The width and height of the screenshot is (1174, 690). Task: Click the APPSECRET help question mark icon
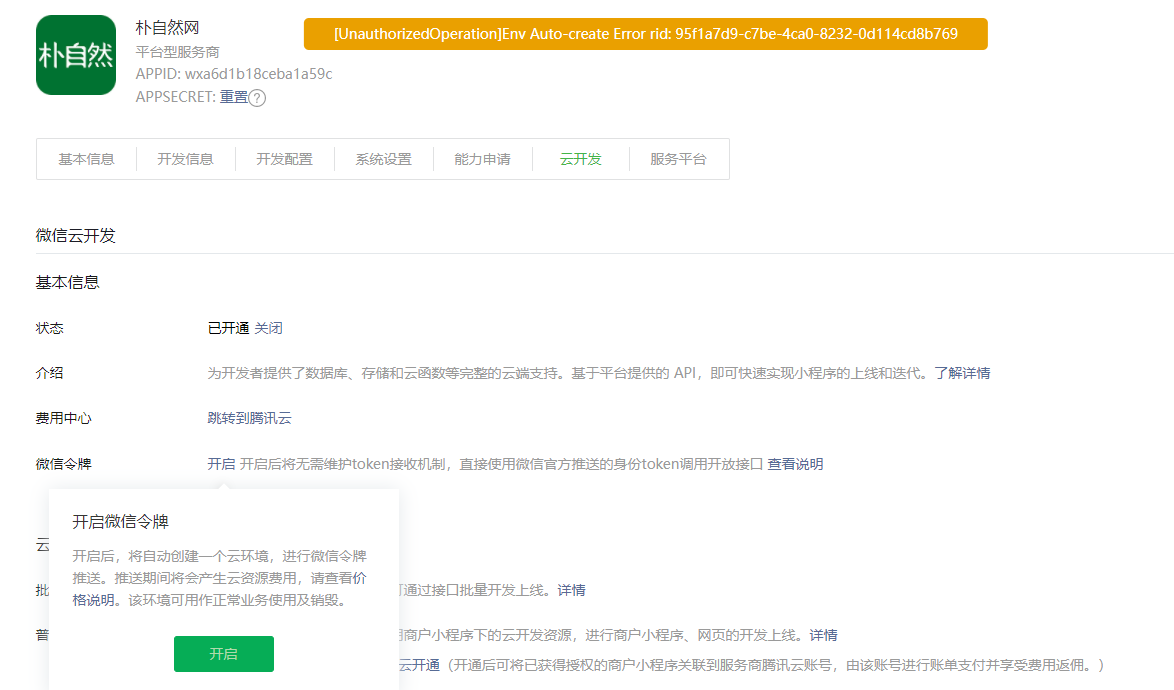tap(257, 98)
